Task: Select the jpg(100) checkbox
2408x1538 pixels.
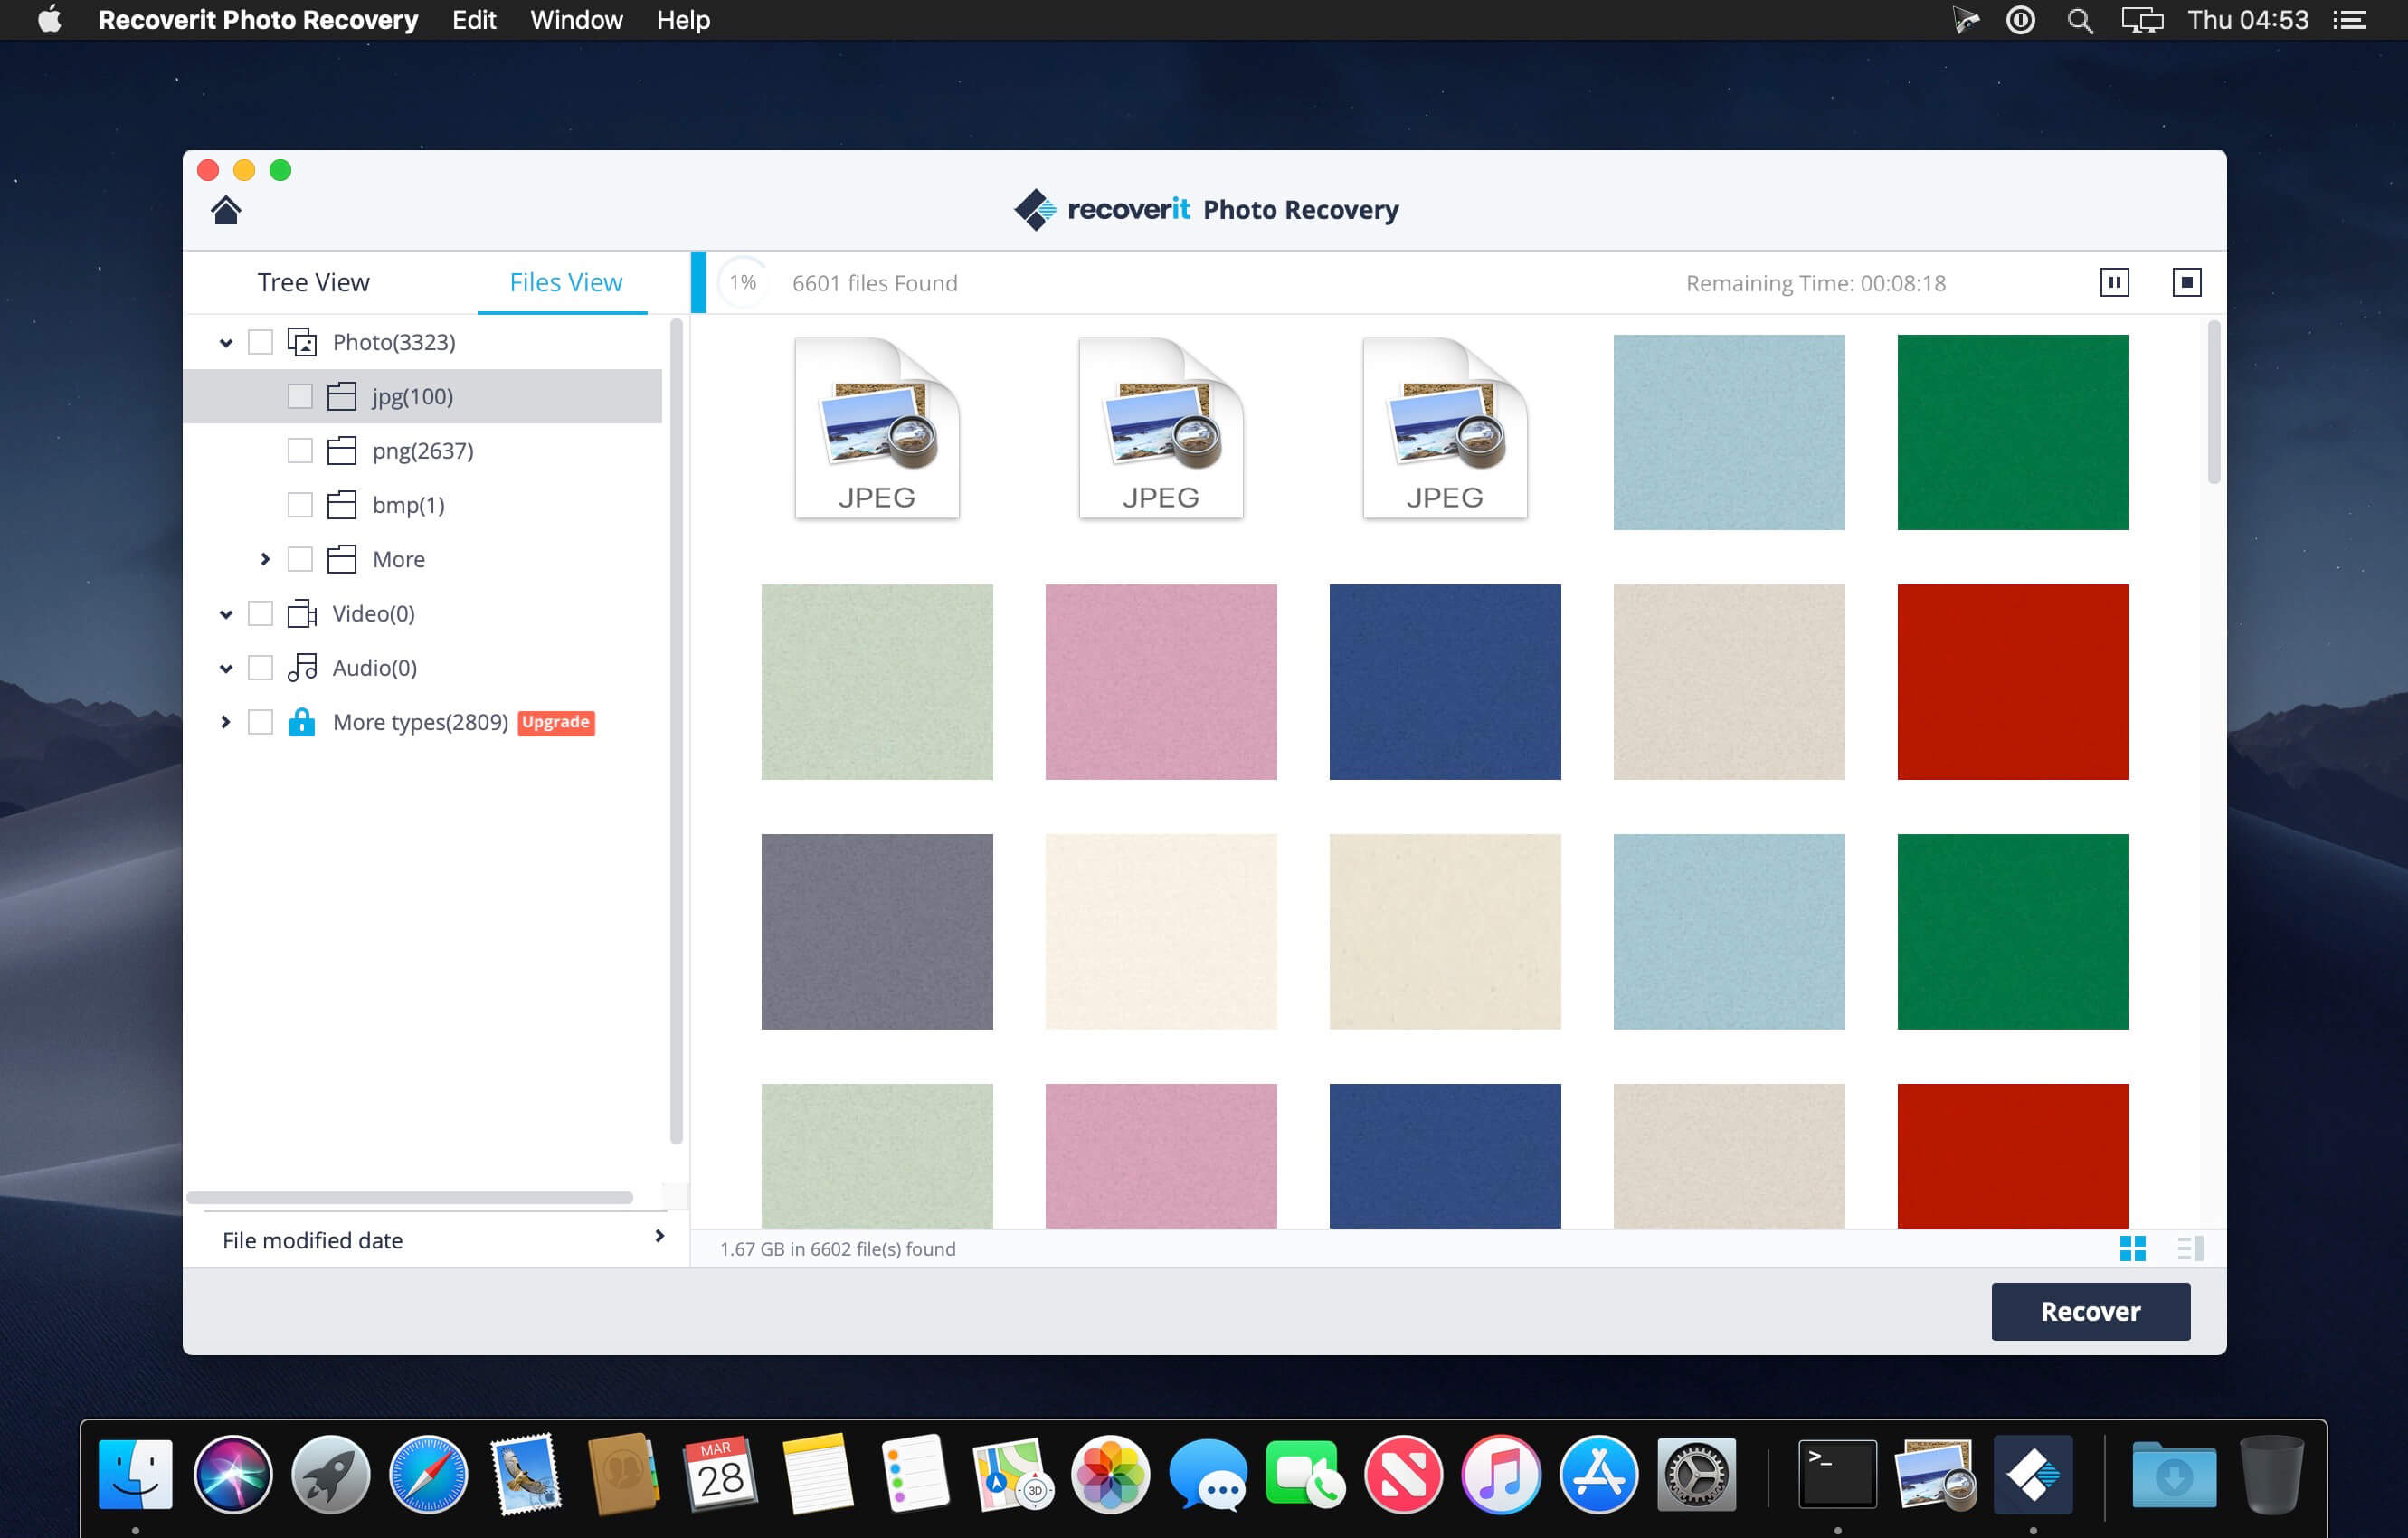Action: (300, 397)
